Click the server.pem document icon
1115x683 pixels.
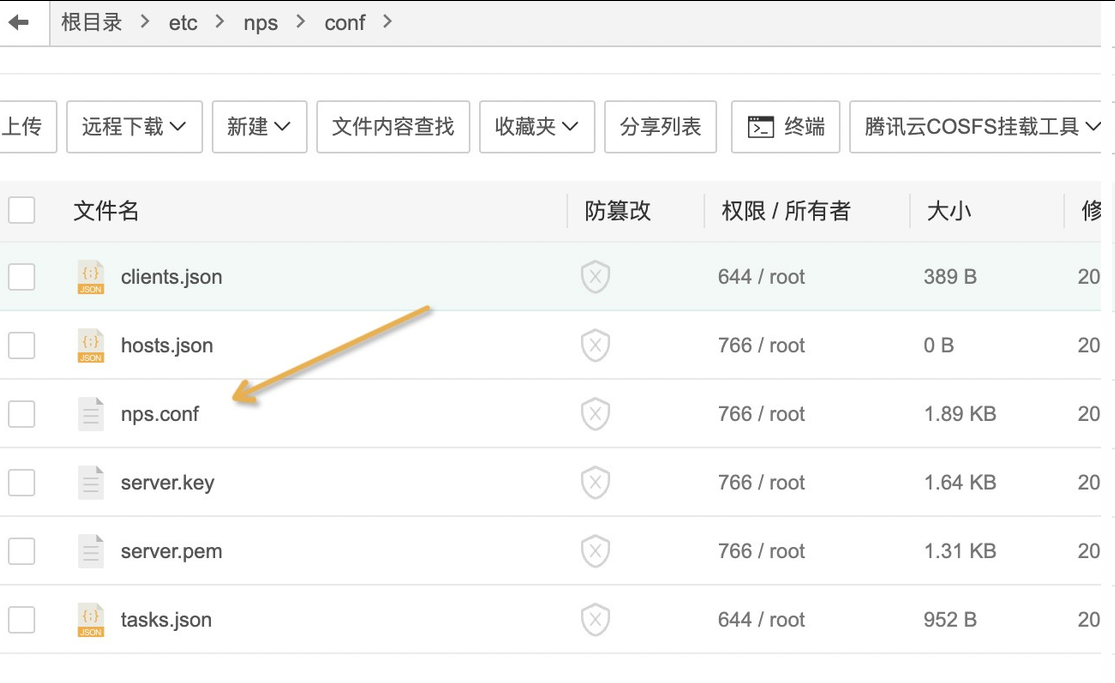pyautogui.click(x=91, y=551)
